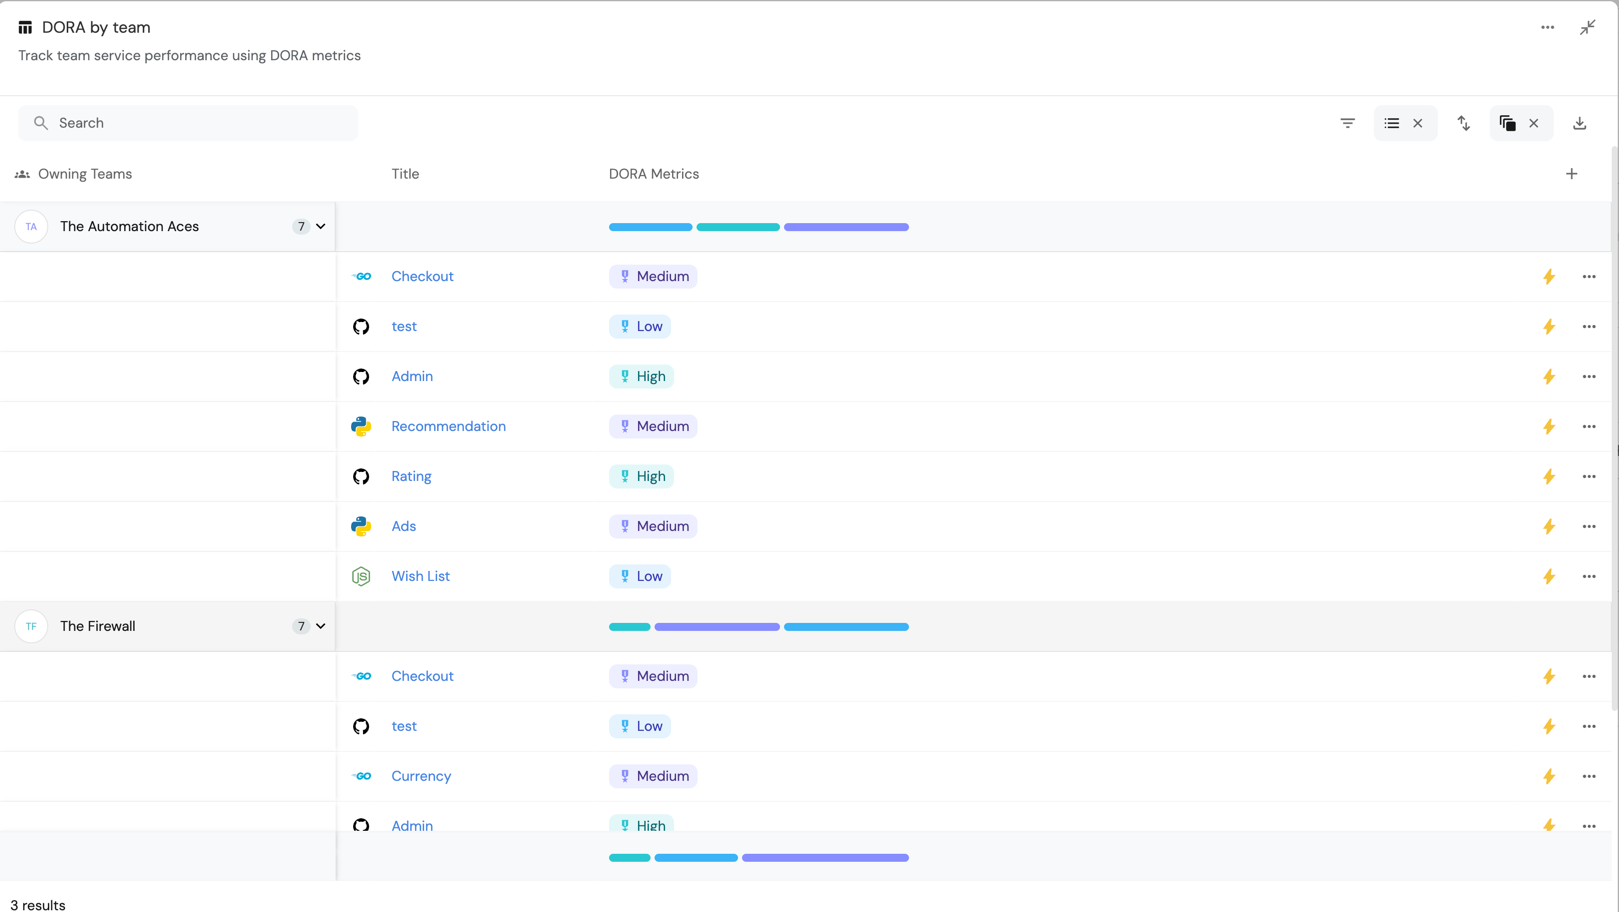Screen dimensions: 1619x912
Task: Remove the group-by setting via its X
Action: [1417, 123]
